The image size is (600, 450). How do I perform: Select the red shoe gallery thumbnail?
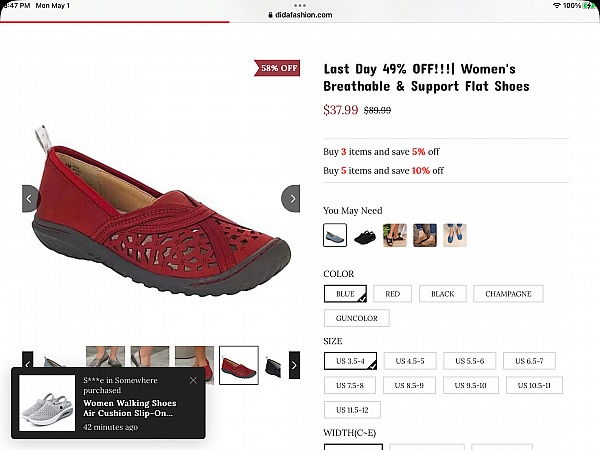point(239,365)
